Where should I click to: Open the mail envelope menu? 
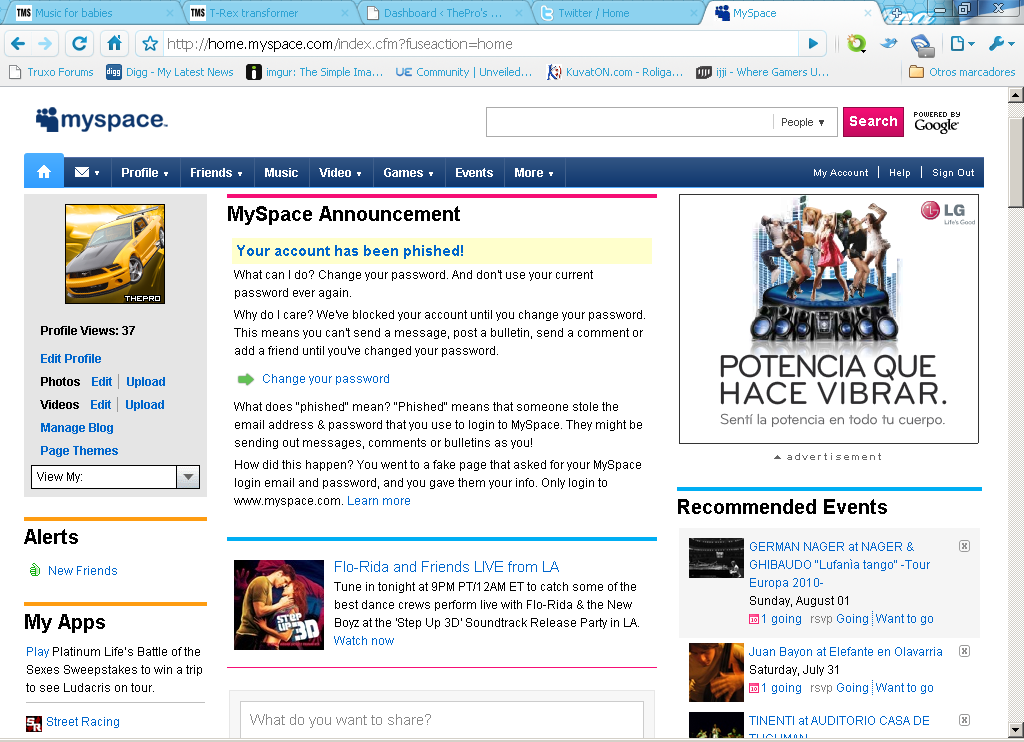pyautogui.click(x=87, y=172)
